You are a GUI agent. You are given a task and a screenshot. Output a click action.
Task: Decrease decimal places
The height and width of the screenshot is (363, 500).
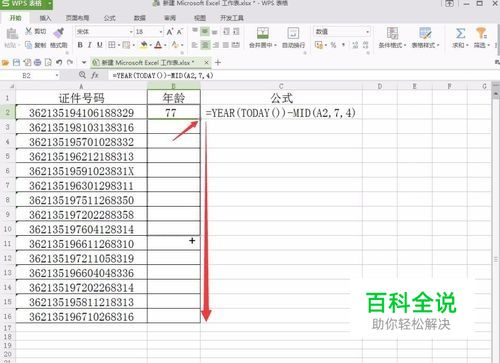pos(366,45)
